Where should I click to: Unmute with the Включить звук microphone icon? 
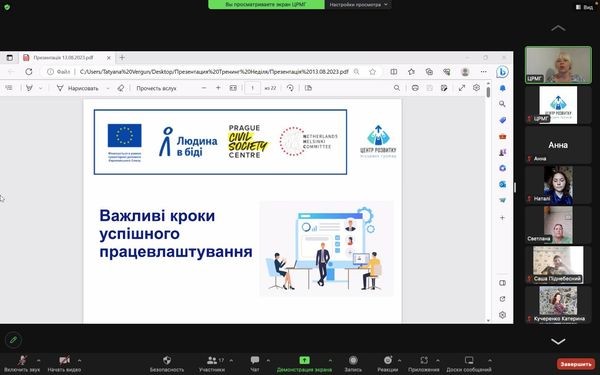point(22,360)
